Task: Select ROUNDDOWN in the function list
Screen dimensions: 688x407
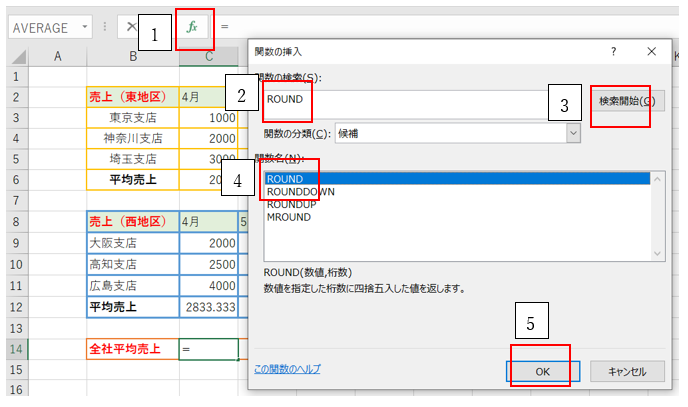Action: pos(300,191)
